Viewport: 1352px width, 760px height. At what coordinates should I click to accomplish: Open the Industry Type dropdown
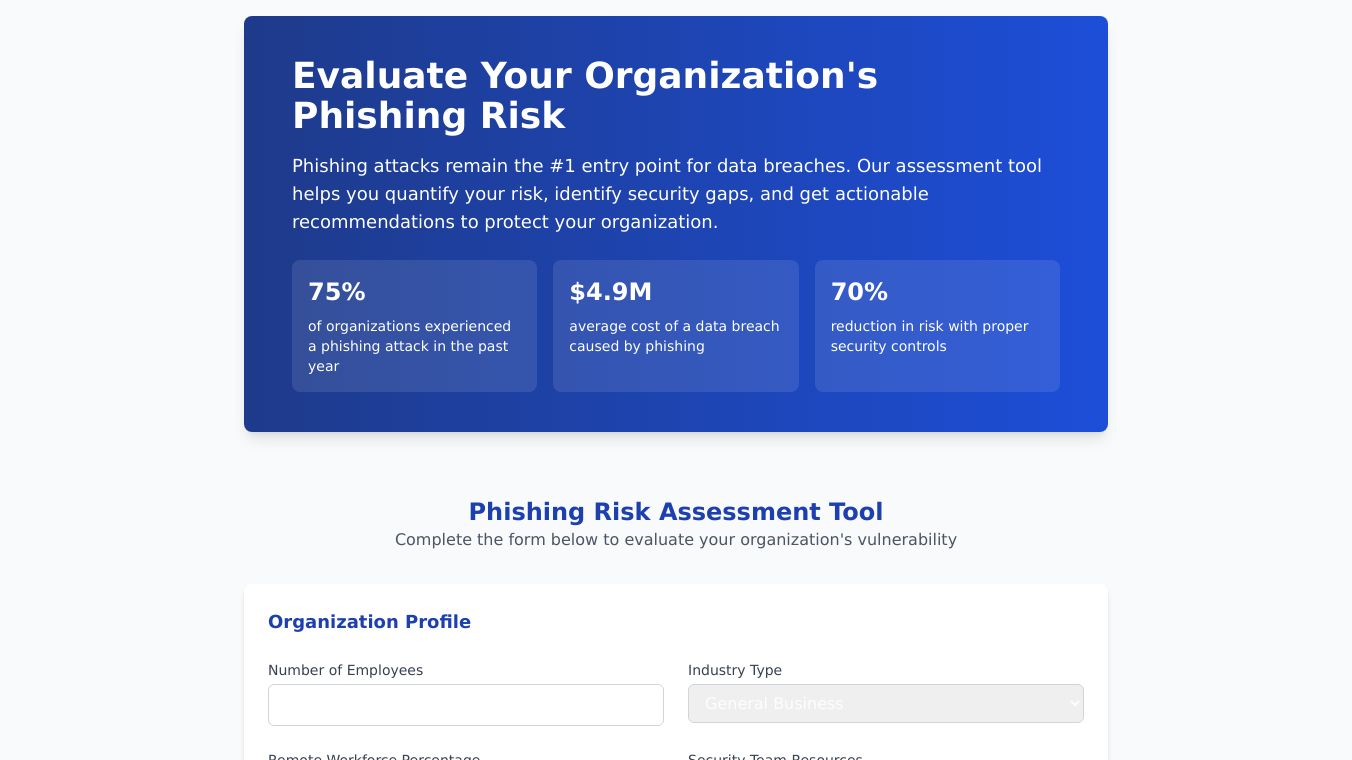(x=885, y=703)
